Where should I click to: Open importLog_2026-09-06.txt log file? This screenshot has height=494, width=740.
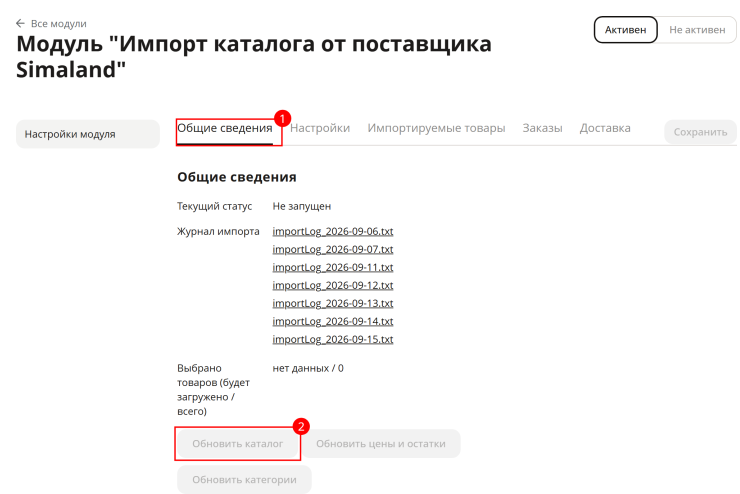333,231
